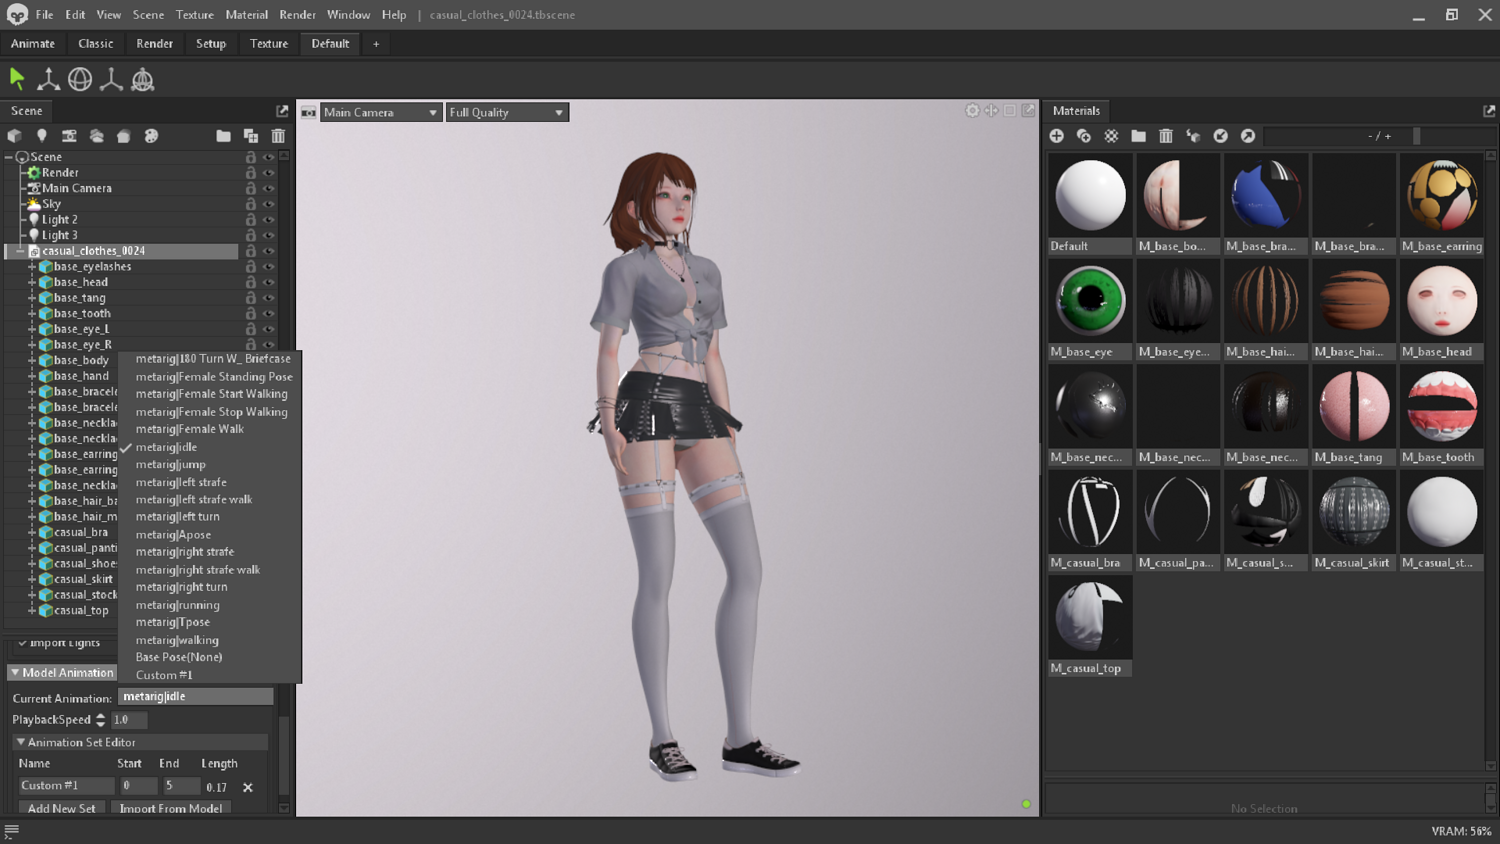Pop out the Scene panel
Screen dimensions: 1500x844
282,111
